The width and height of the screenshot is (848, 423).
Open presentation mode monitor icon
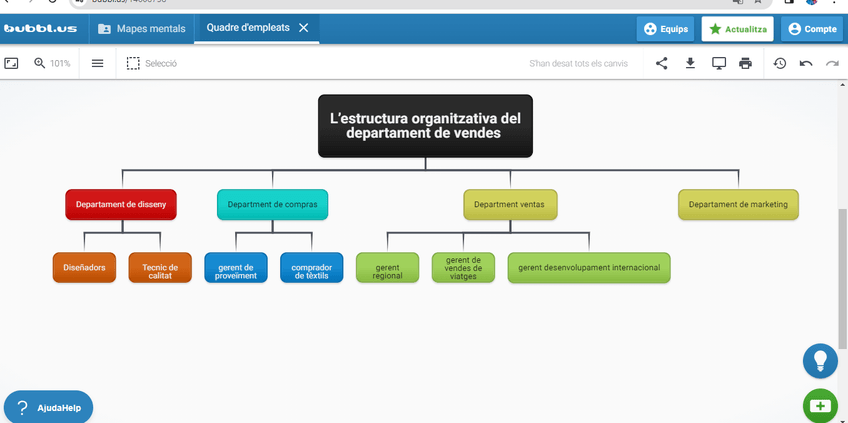click(718, 63)
